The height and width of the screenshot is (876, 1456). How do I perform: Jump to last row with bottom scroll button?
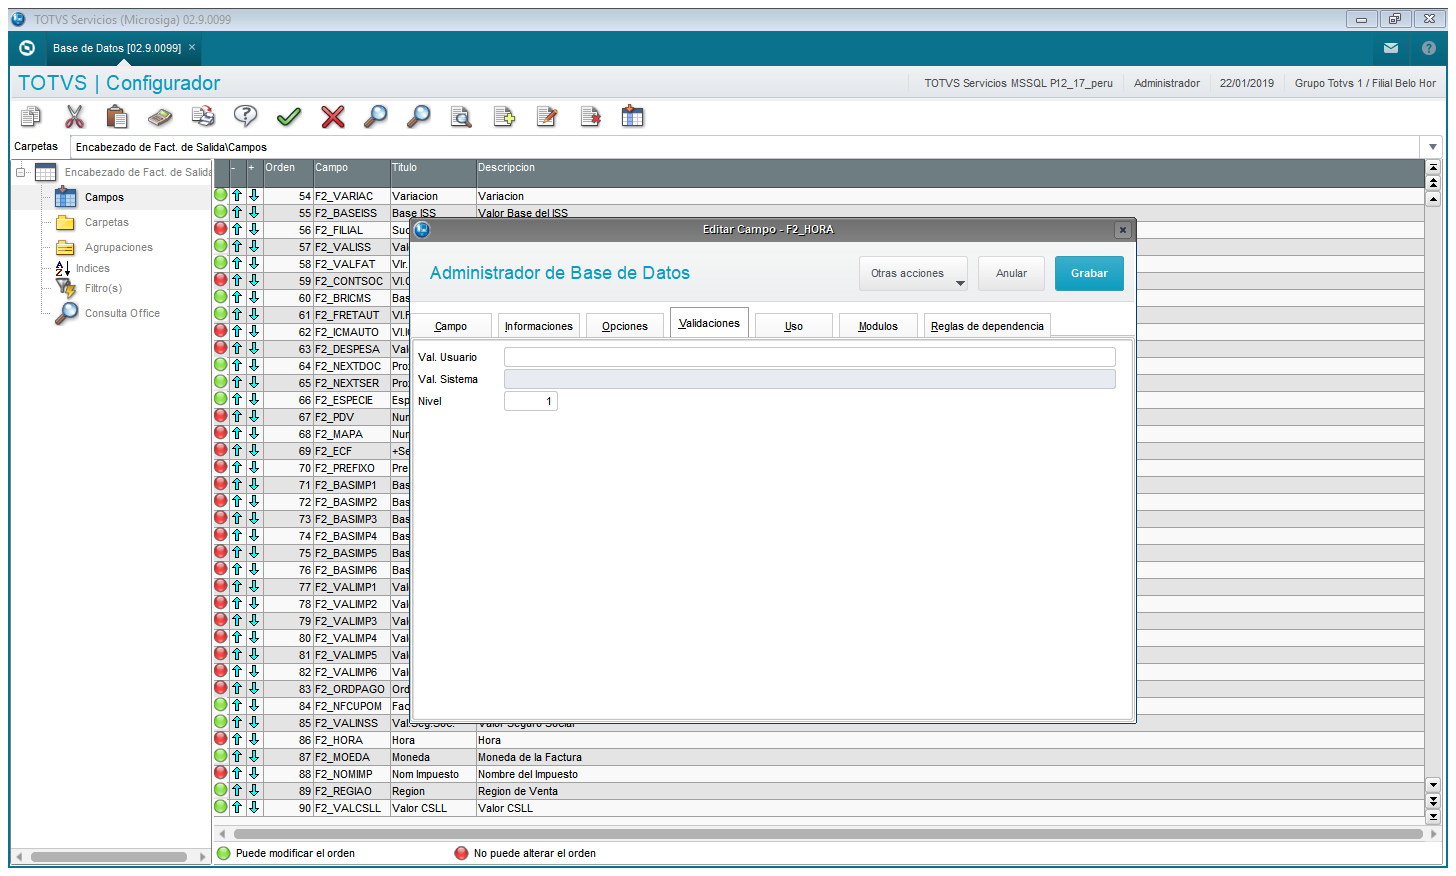1433,816
